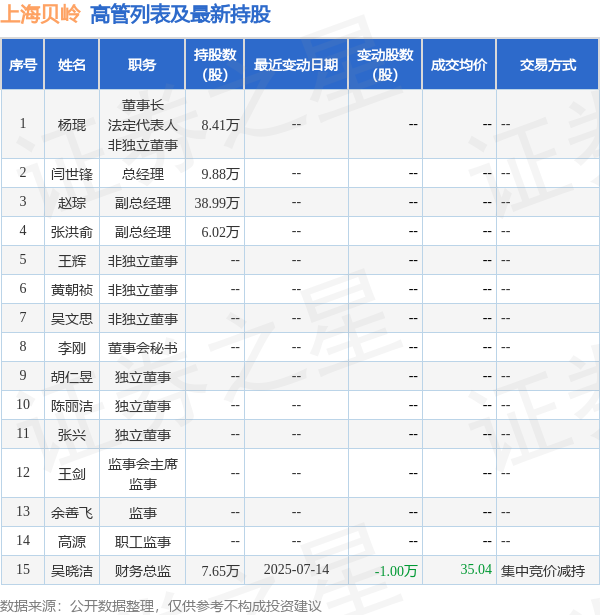600x615 pixels.
Task: Click the 职工监事 position cell
Action: pos(142,542)
